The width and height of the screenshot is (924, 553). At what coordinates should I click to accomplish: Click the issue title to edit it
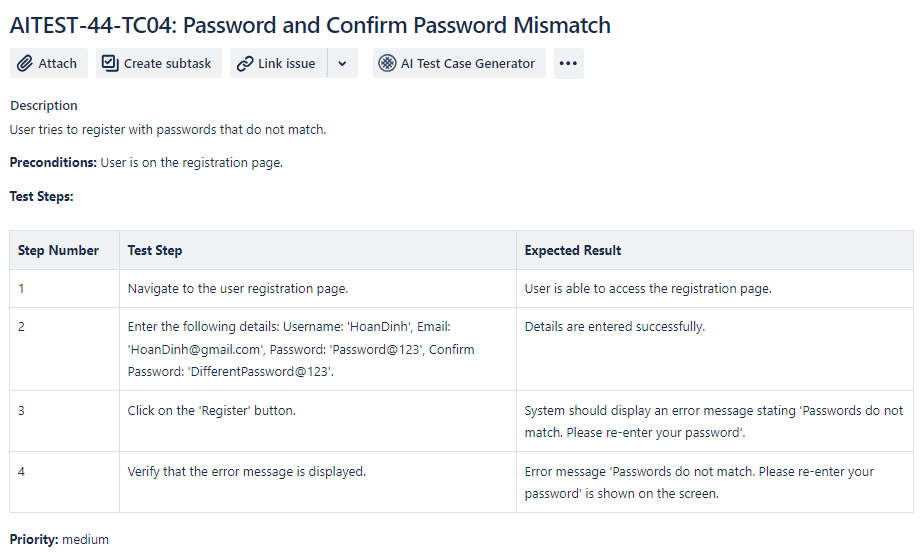(310, 25)
